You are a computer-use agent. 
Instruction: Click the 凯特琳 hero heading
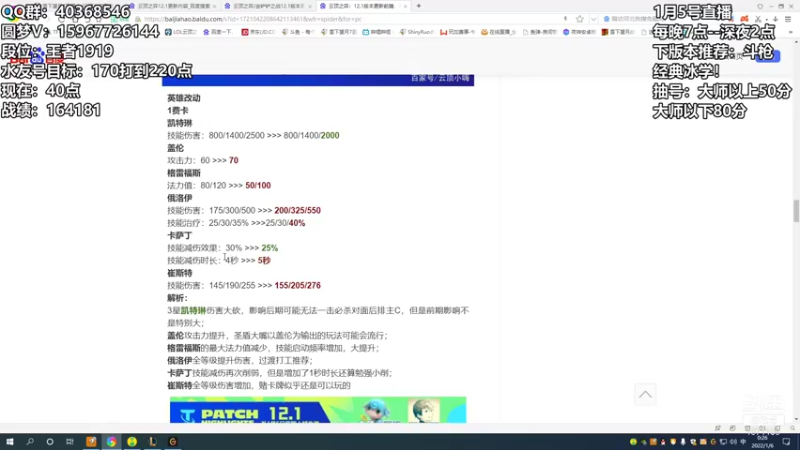pyautogui.click(x=180, y=123)
